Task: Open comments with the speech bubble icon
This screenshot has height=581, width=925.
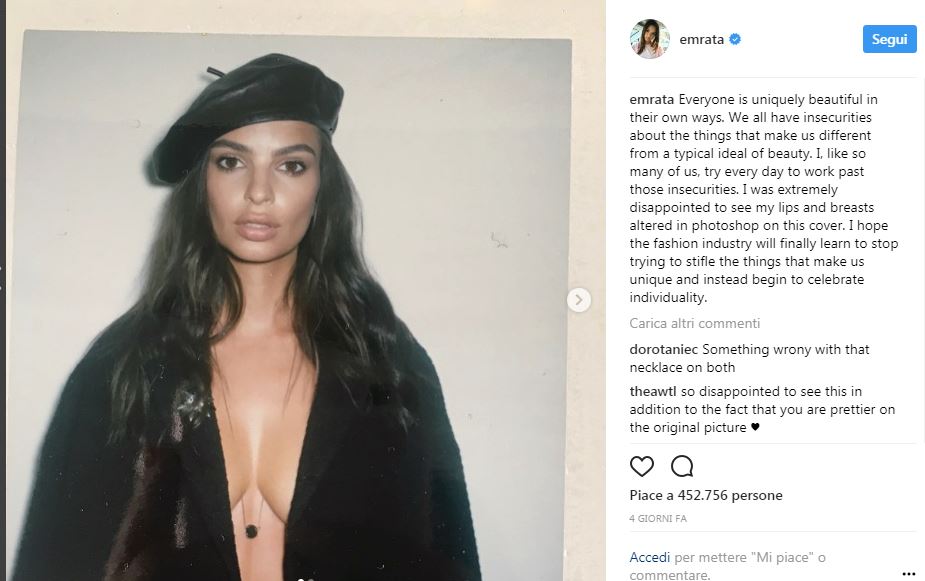Action: 682,467
